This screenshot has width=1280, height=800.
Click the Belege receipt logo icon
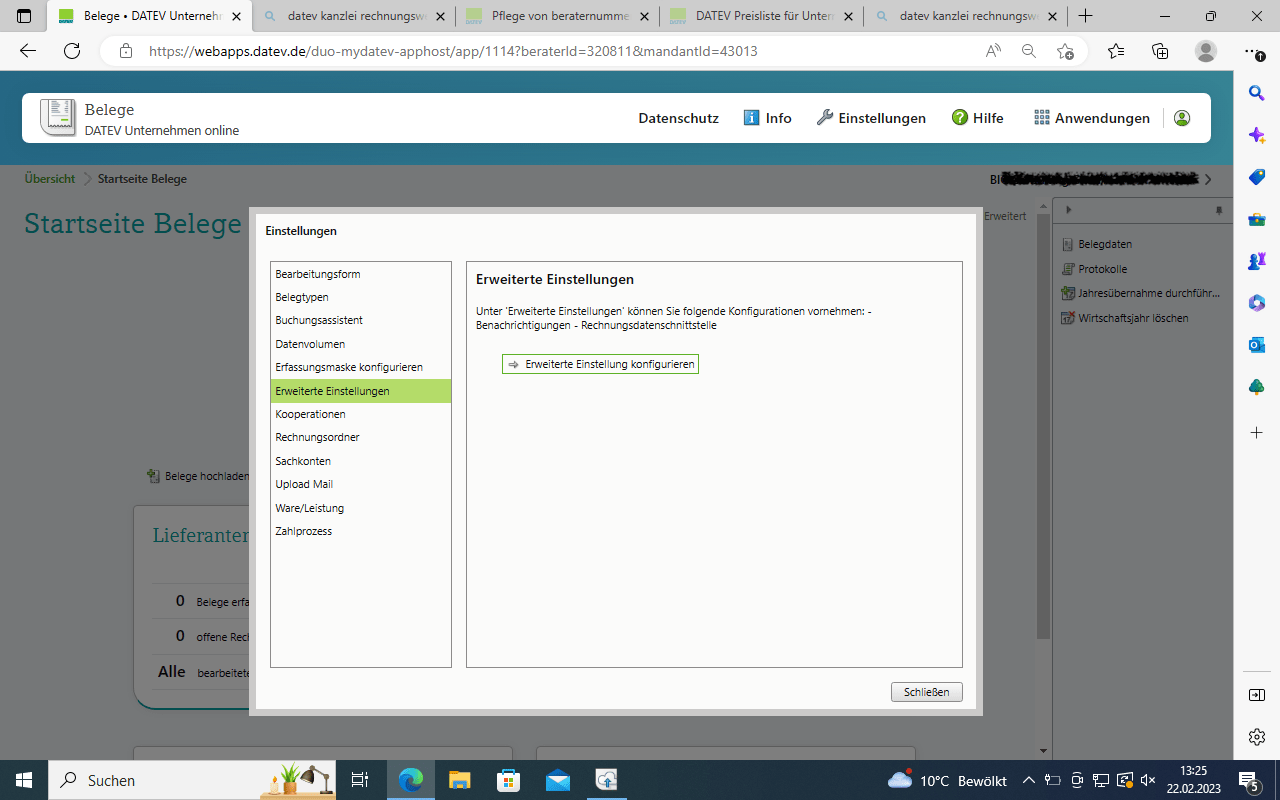[58, 117]
